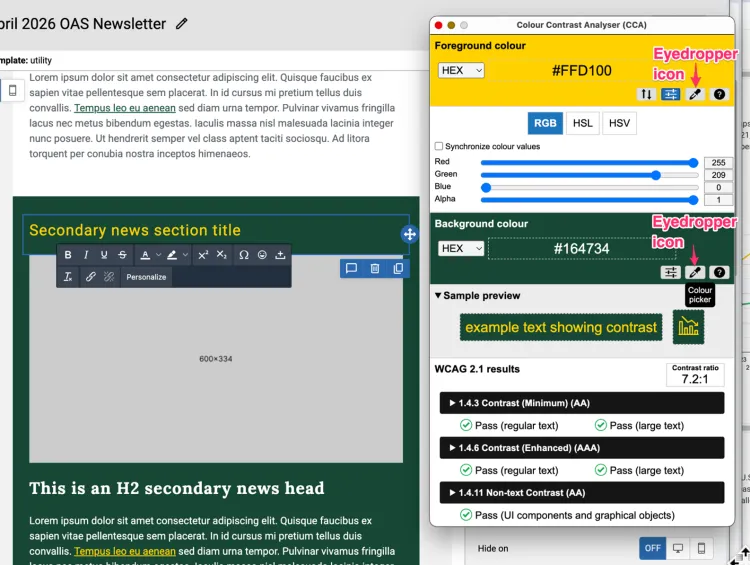The height and width of the screenshot is (565, 750).
Task: Click foreground hex value #FFD100
Action: (582, 71)
